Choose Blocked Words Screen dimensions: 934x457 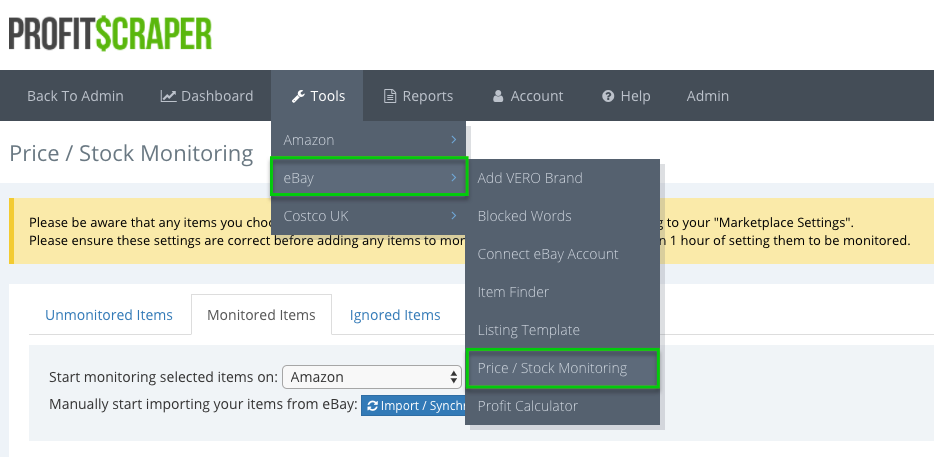[562, 216]
